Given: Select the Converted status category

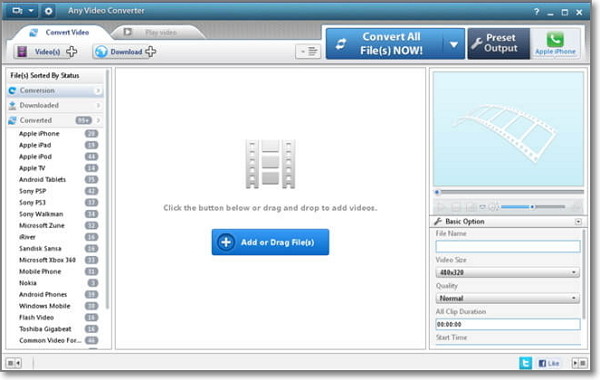Looking at the screenshot, I should tap(55, 120).
